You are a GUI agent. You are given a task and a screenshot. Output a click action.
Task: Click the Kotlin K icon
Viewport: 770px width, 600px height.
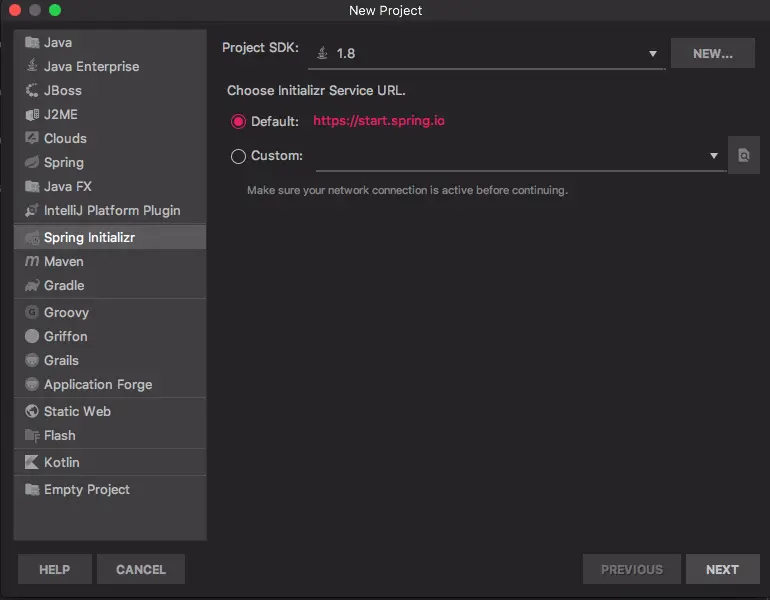(32, 462)
